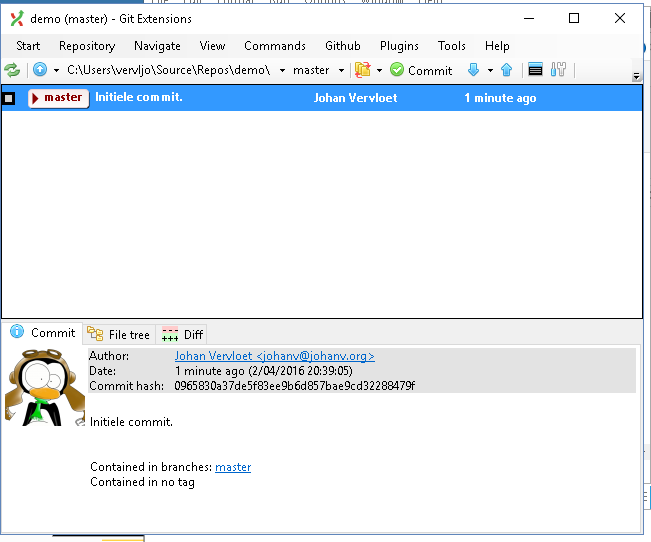Open the Commands menu

(275, 46)
